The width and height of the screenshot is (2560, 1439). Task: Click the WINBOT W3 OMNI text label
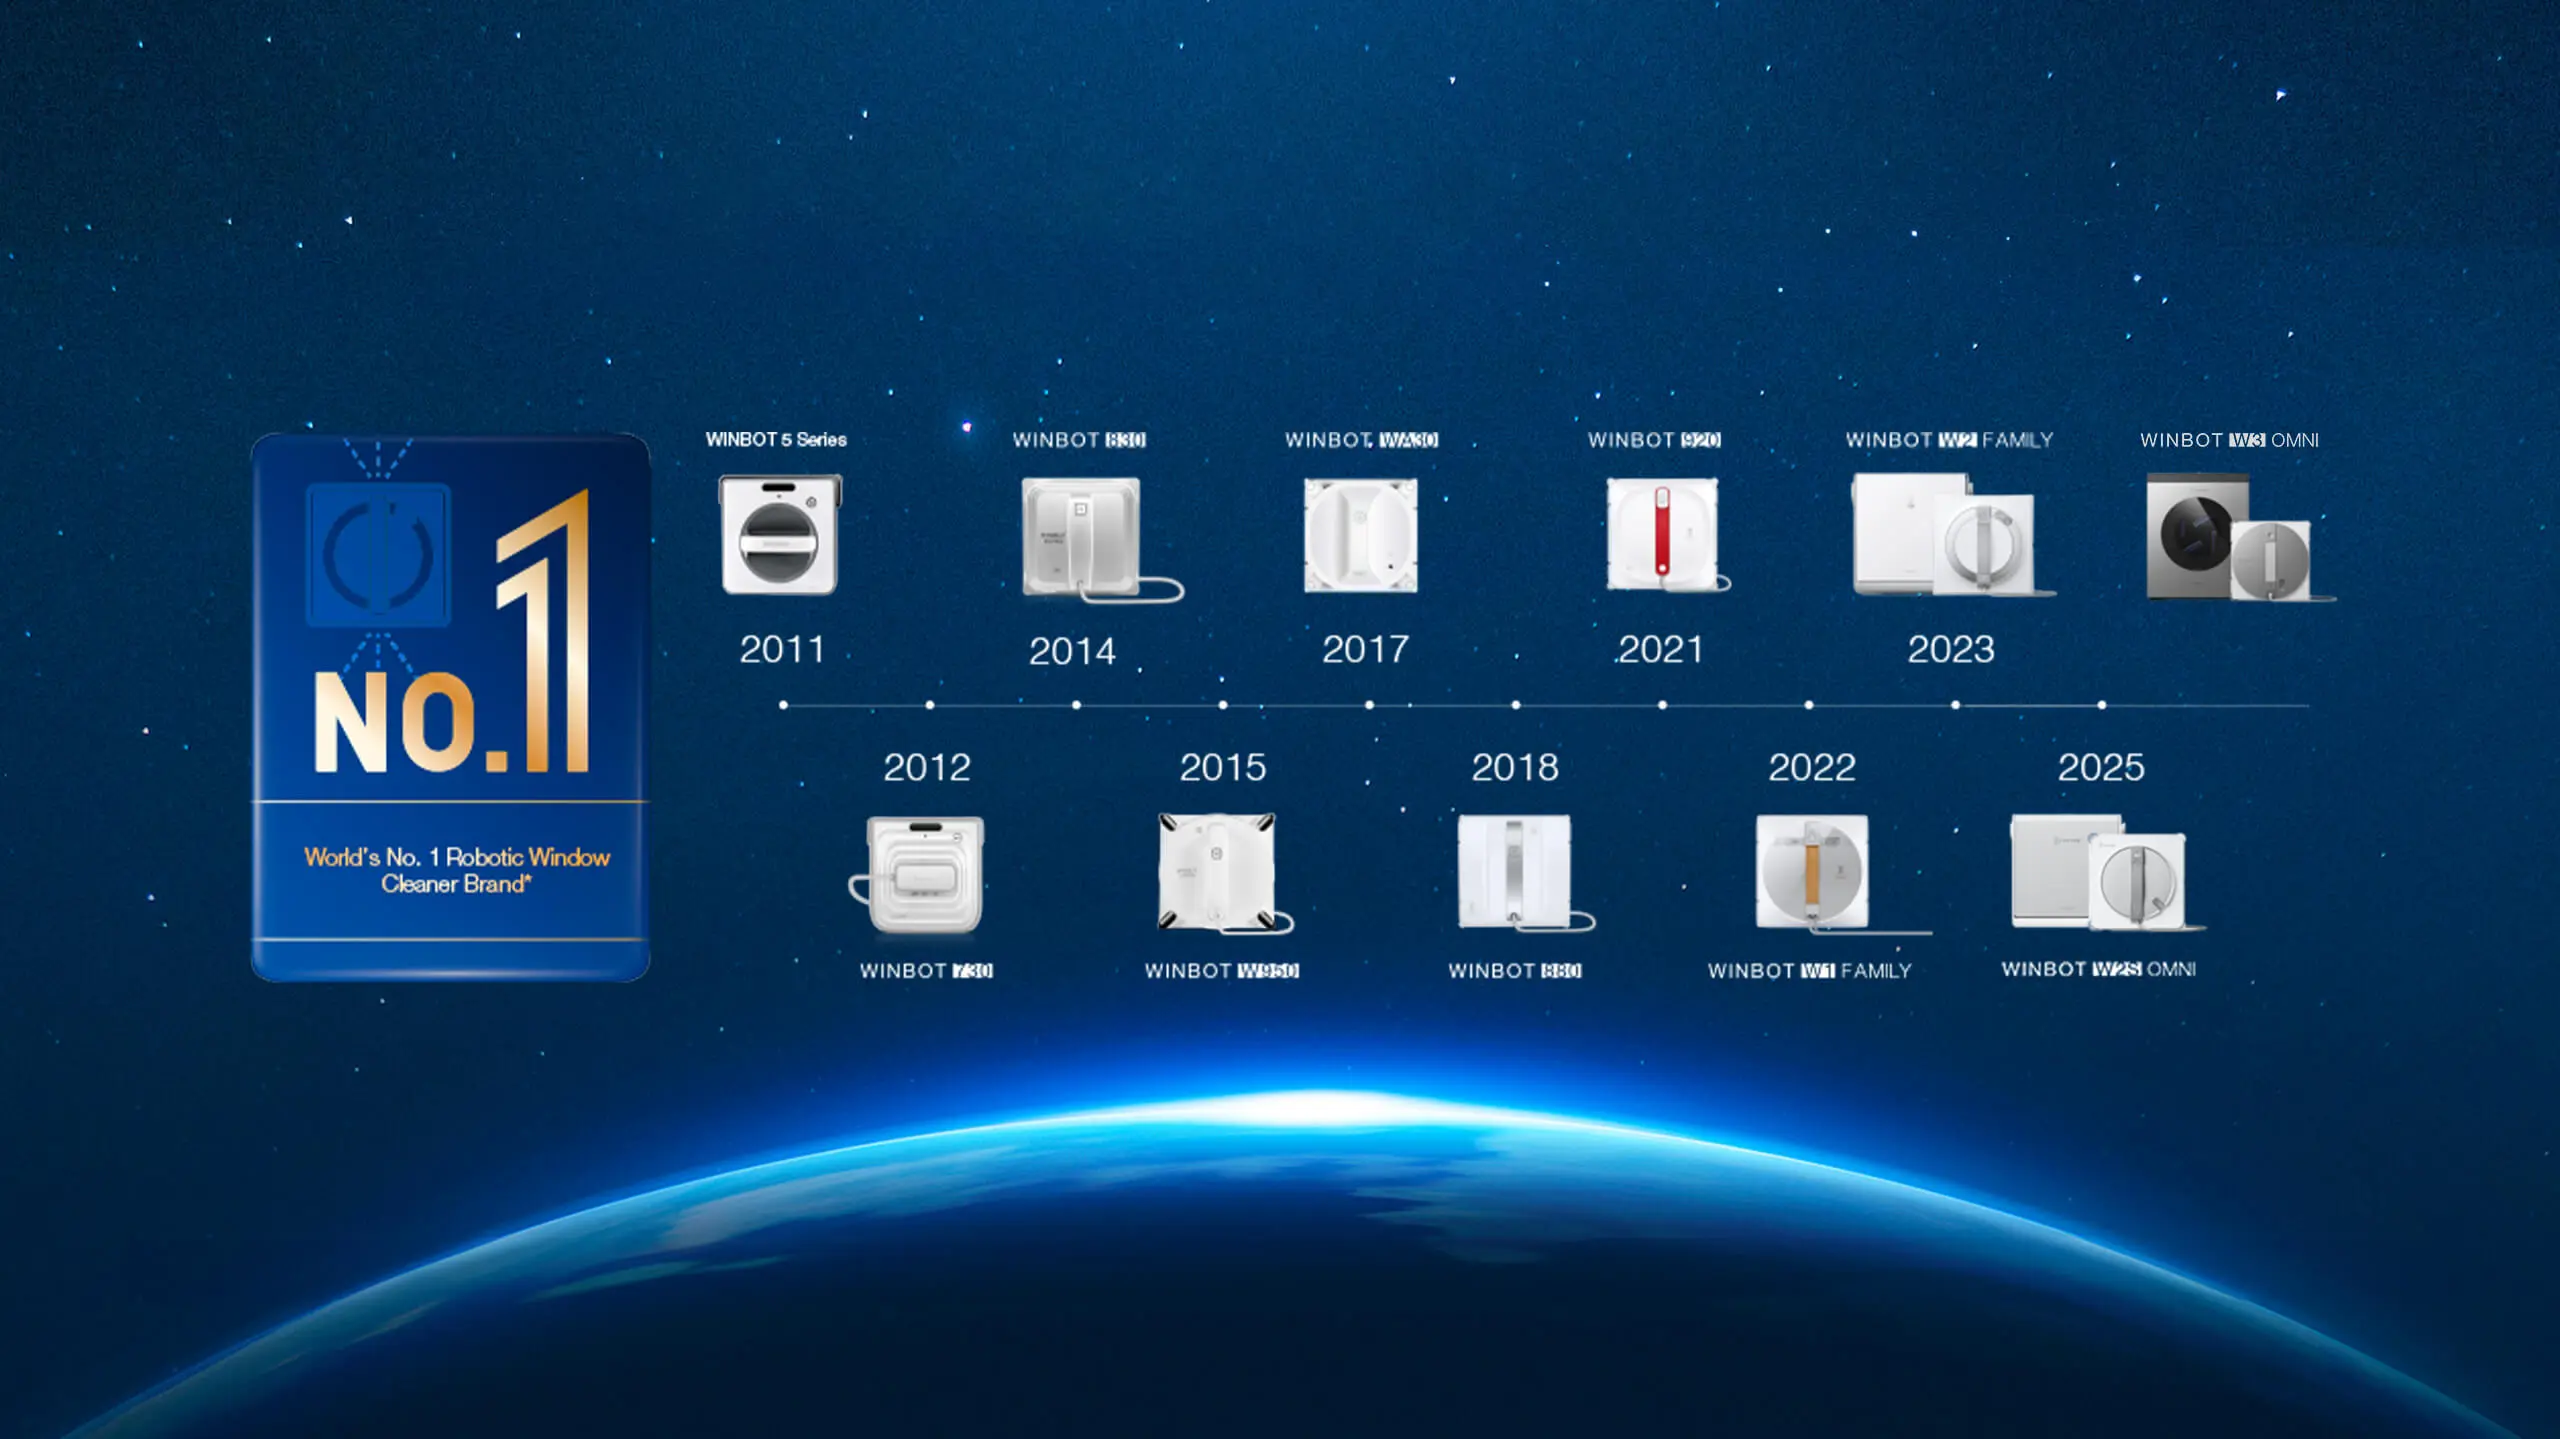pyautogui.click(x=2228, y=440)
